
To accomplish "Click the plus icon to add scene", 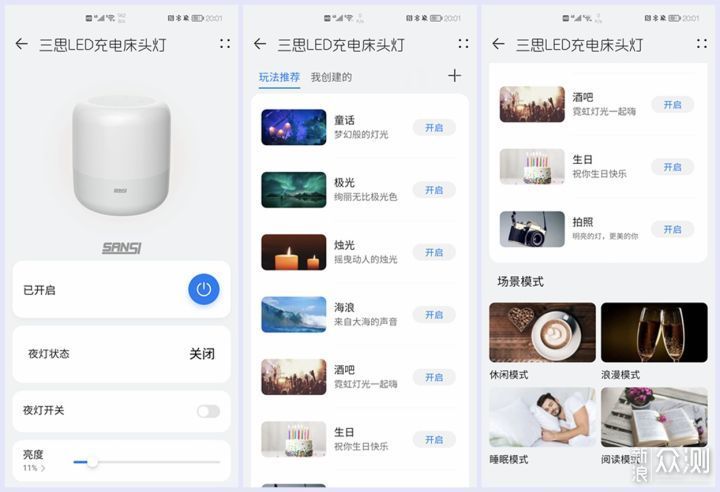I will click(454, 76).
